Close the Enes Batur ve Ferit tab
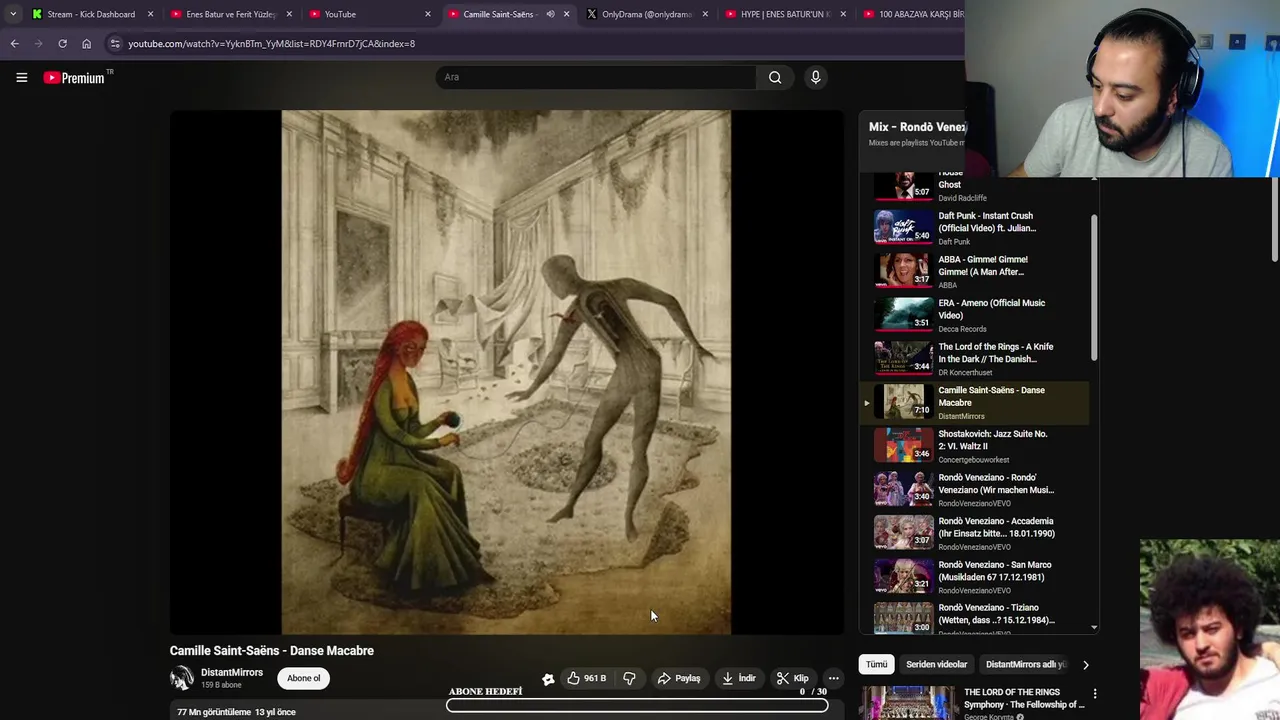1280x720 pixels. (289, 14)
